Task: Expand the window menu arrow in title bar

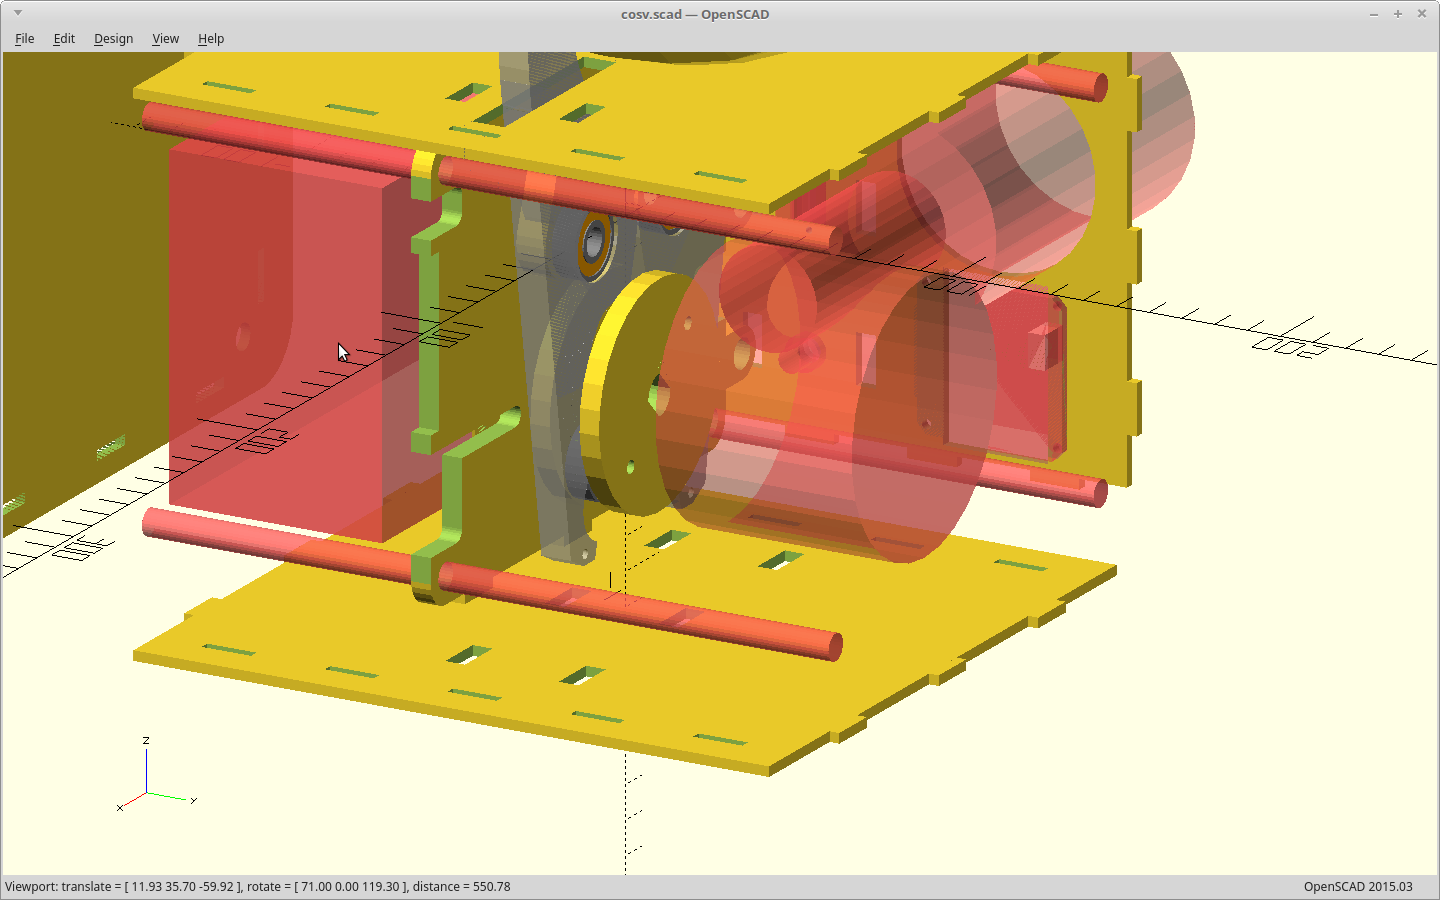Action: click(x=18, y=13)
